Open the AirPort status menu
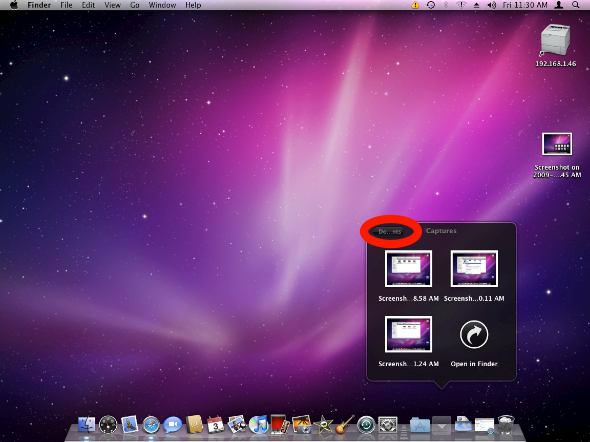Image resolution: width=590 pixels, height=442 pixels. click(461, 5)
